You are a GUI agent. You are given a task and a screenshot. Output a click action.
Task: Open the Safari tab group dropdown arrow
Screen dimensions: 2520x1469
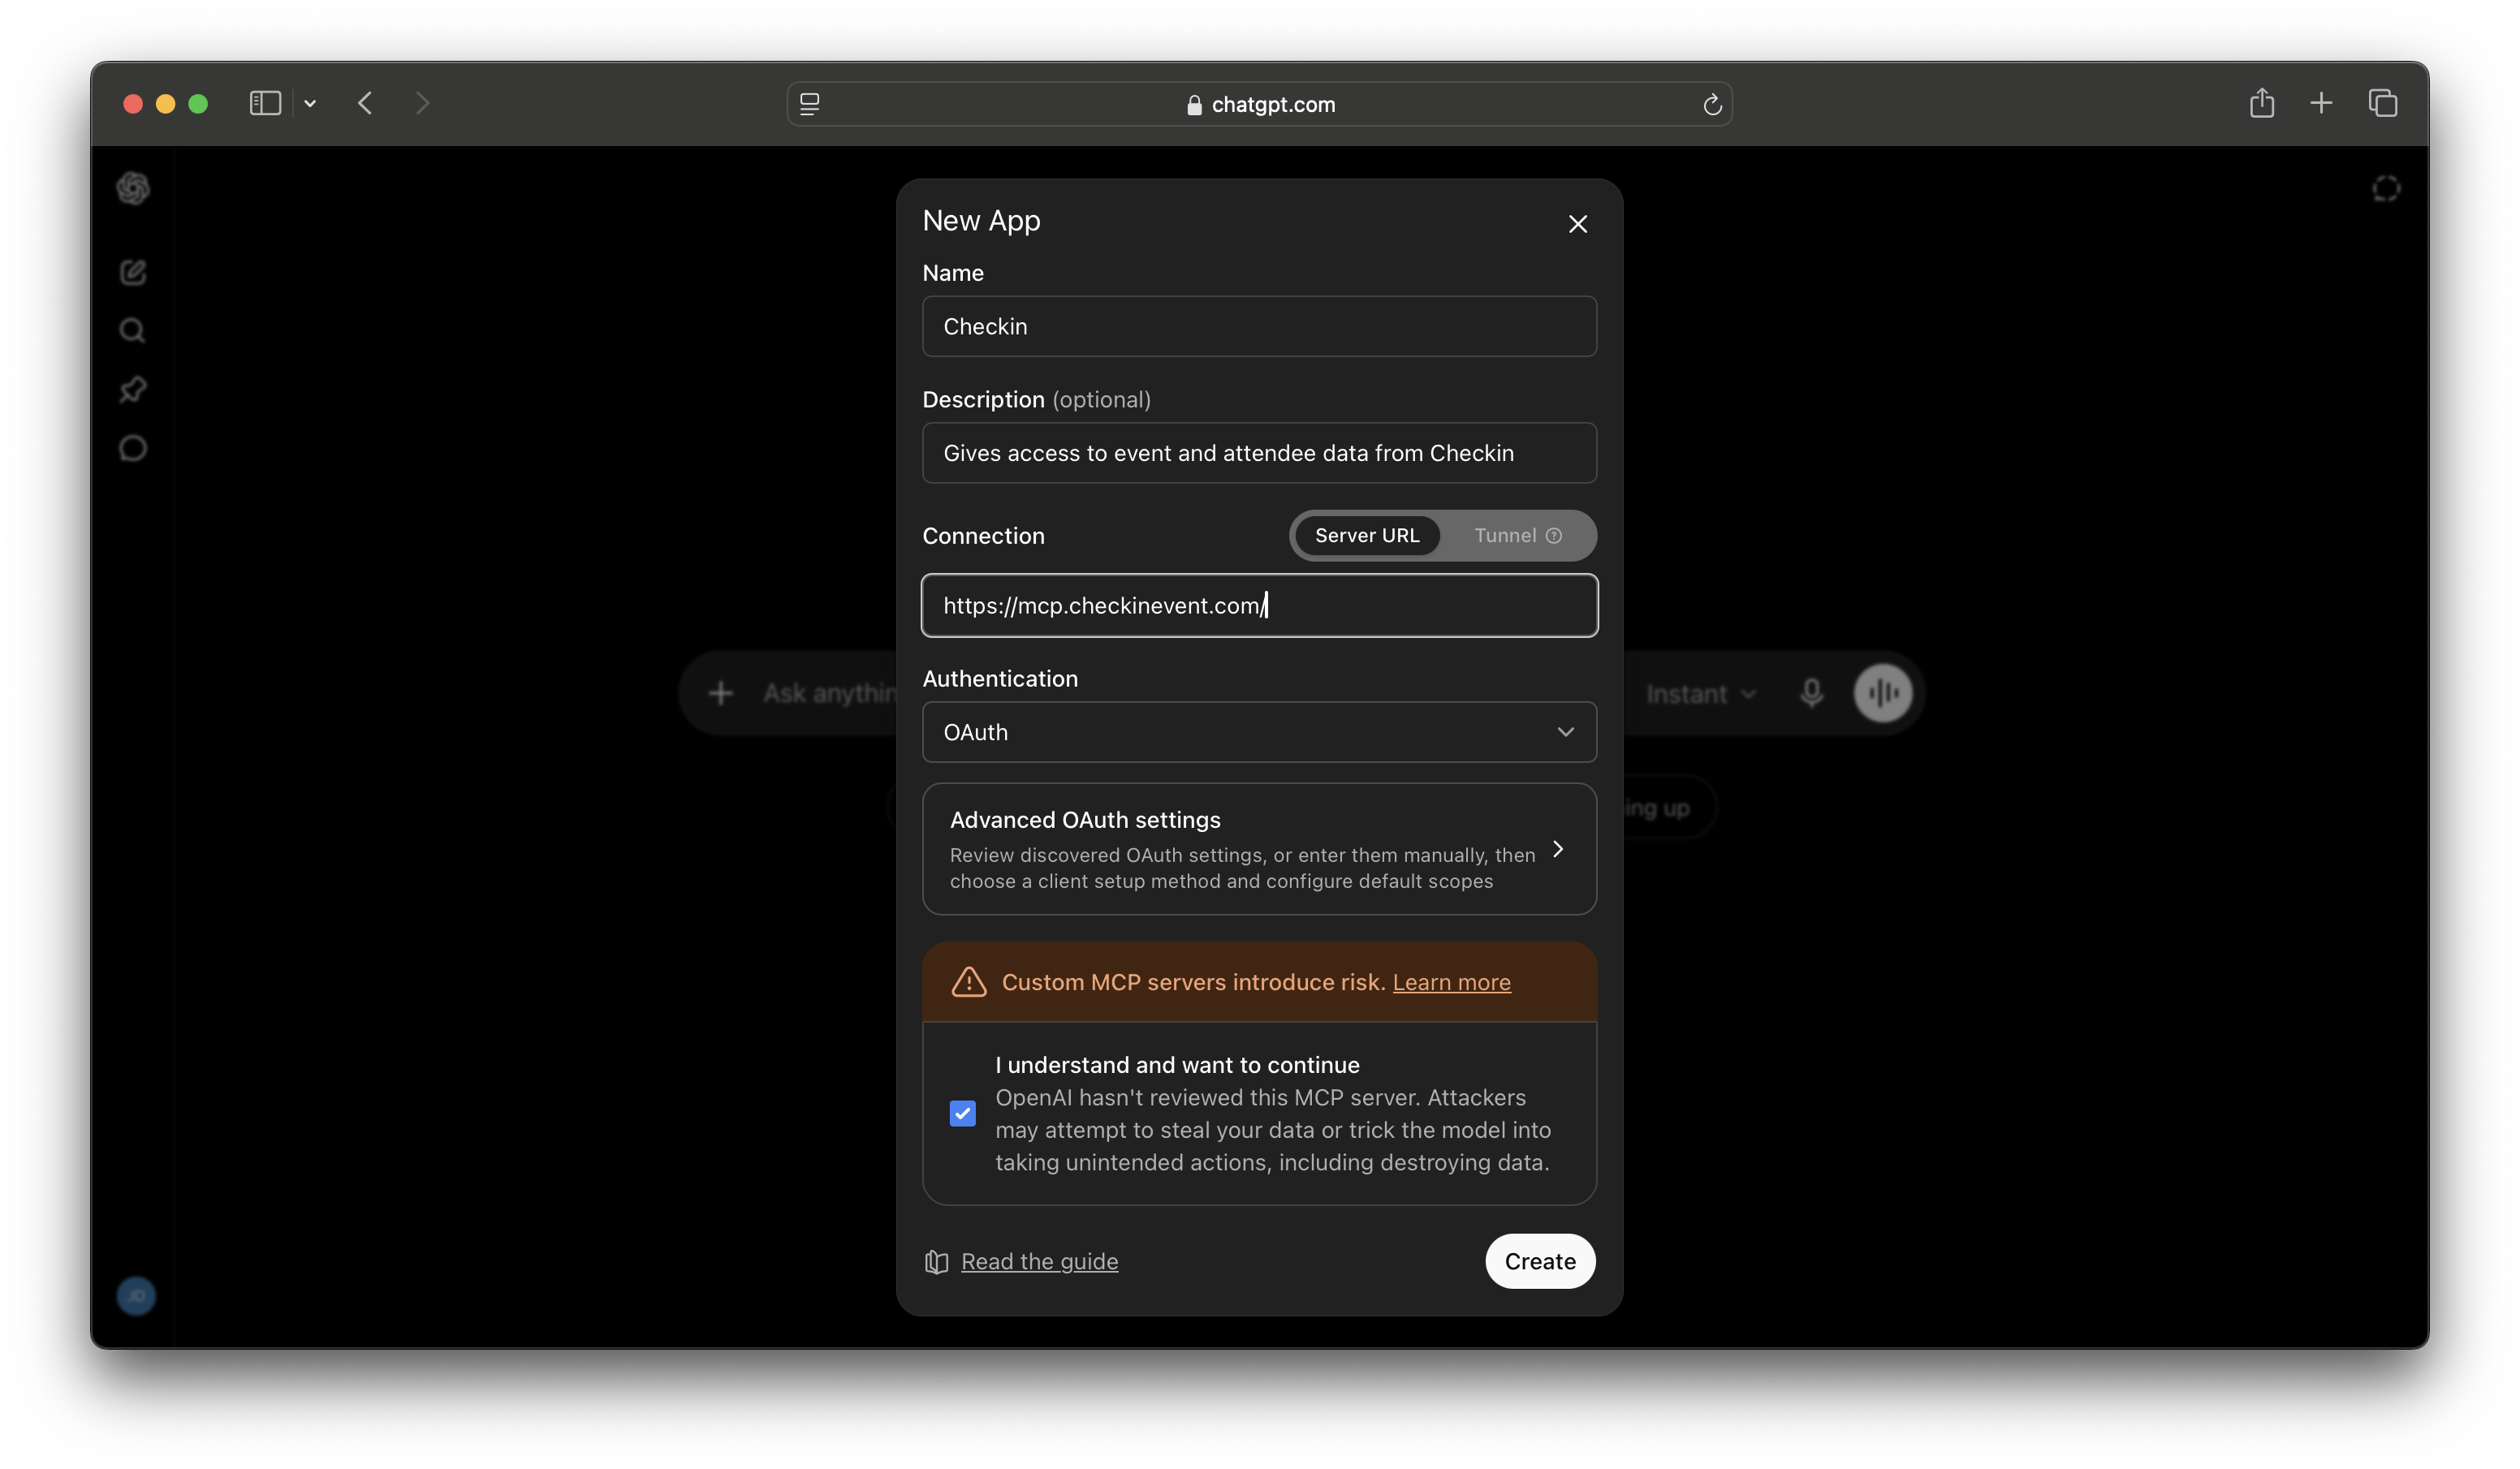click(x=310, y=103)
